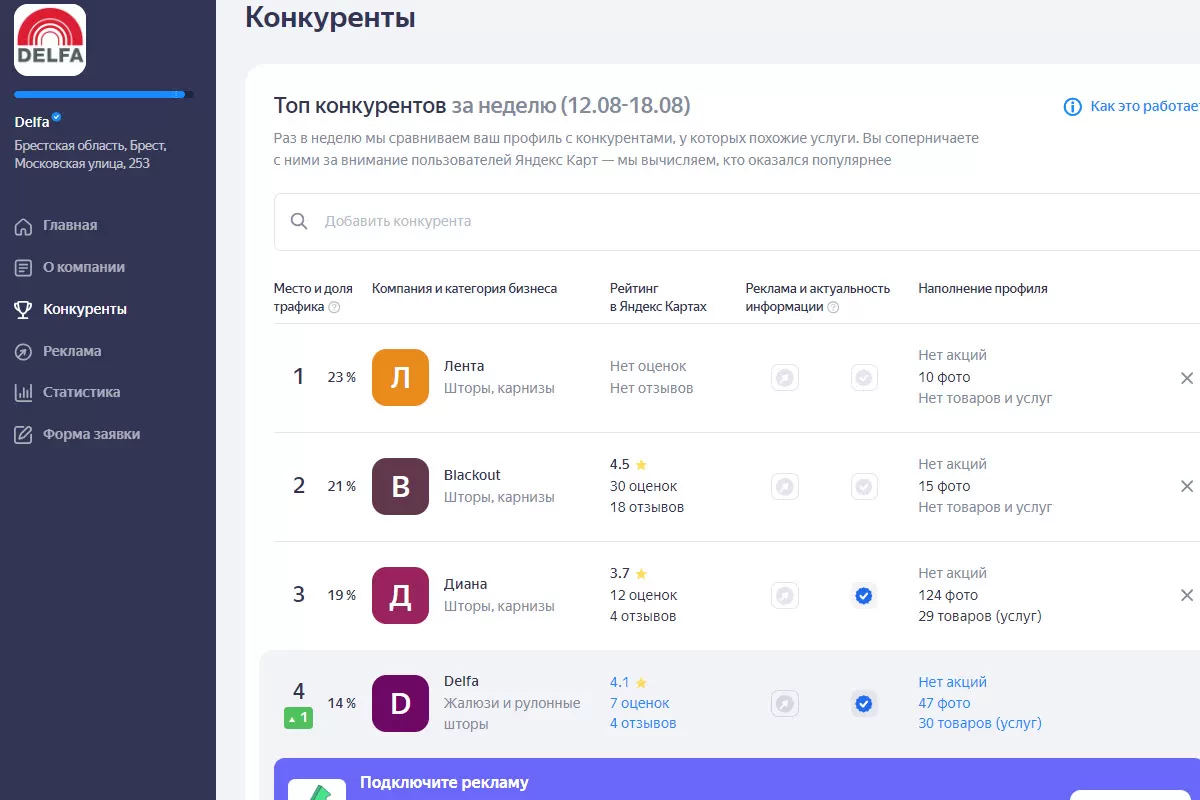Open the Форма заявки page
Viewport: 1200px width, 800px height.
(x=92, y=434)
